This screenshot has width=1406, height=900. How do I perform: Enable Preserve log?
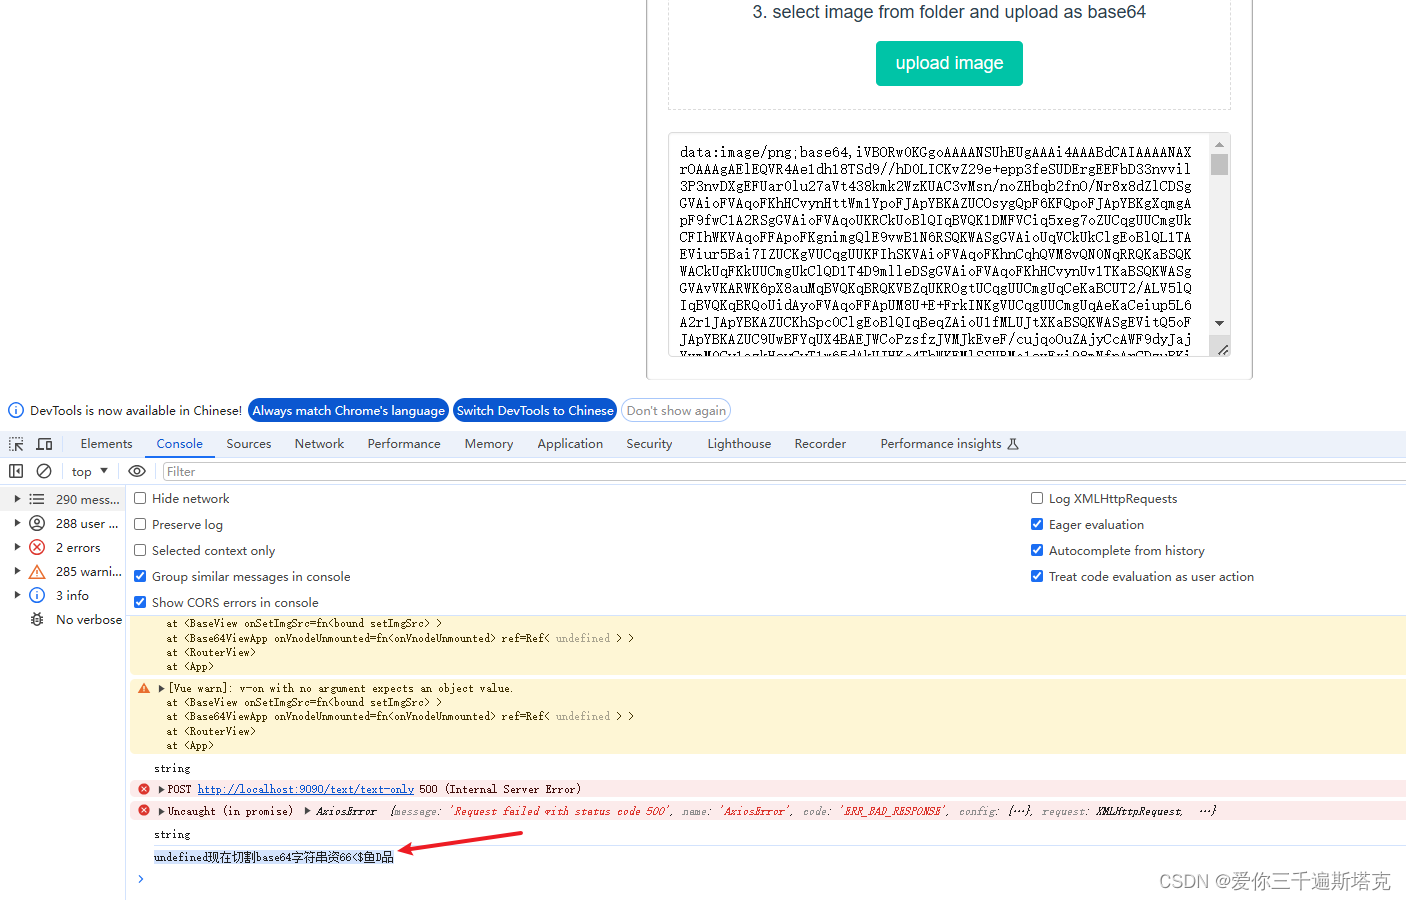pyautogui.click(x=139, y=524)
